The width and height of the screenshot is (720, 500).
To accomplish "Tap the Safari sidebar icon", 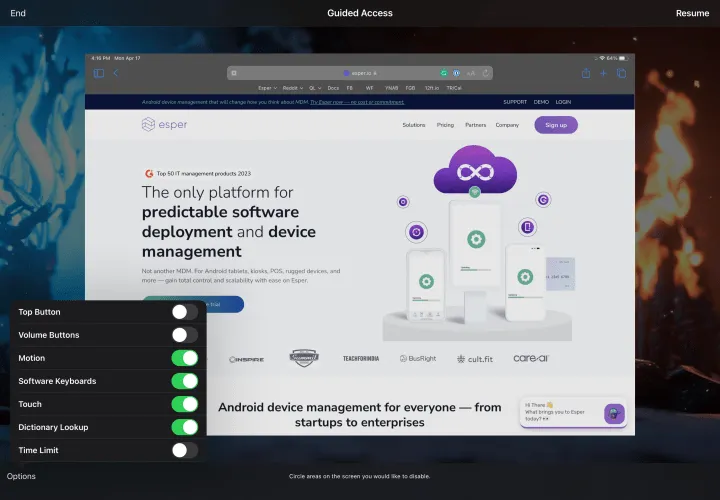I will coord(99,73).
